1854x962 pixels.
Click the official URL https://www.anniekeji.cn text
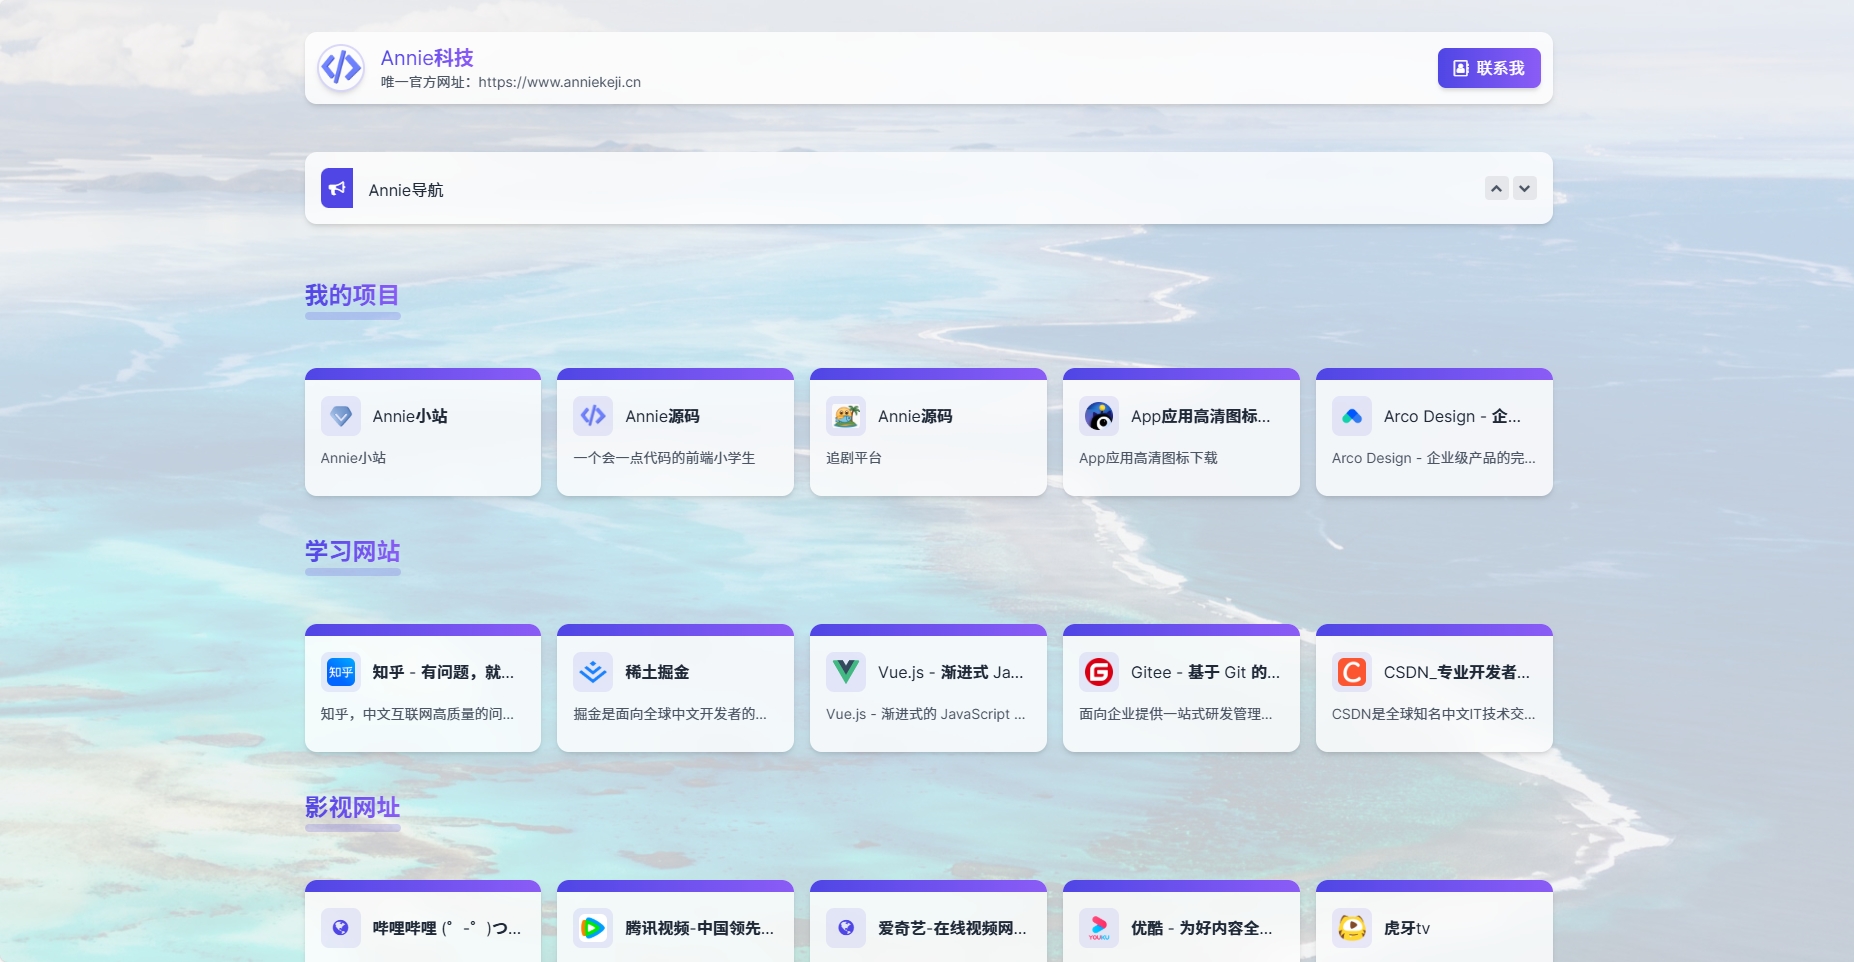[x=560, y=82]
